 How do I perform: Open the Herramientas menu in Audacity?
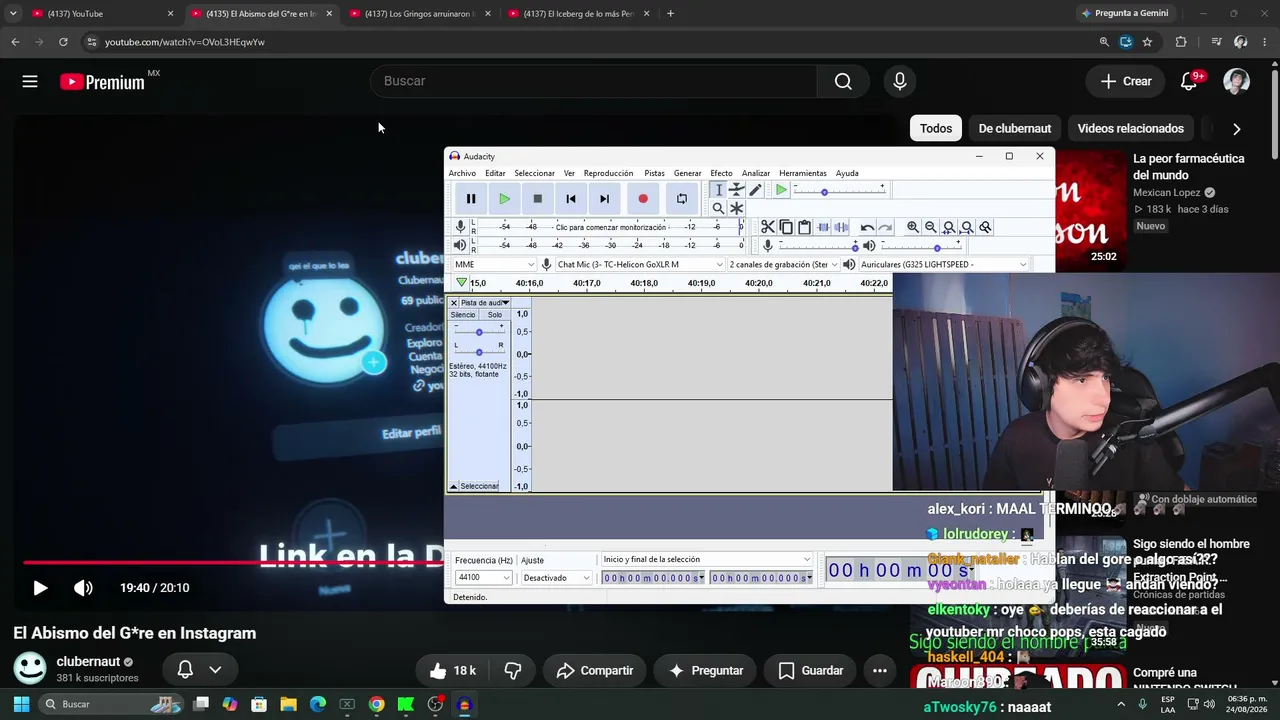tap(803, 173)
